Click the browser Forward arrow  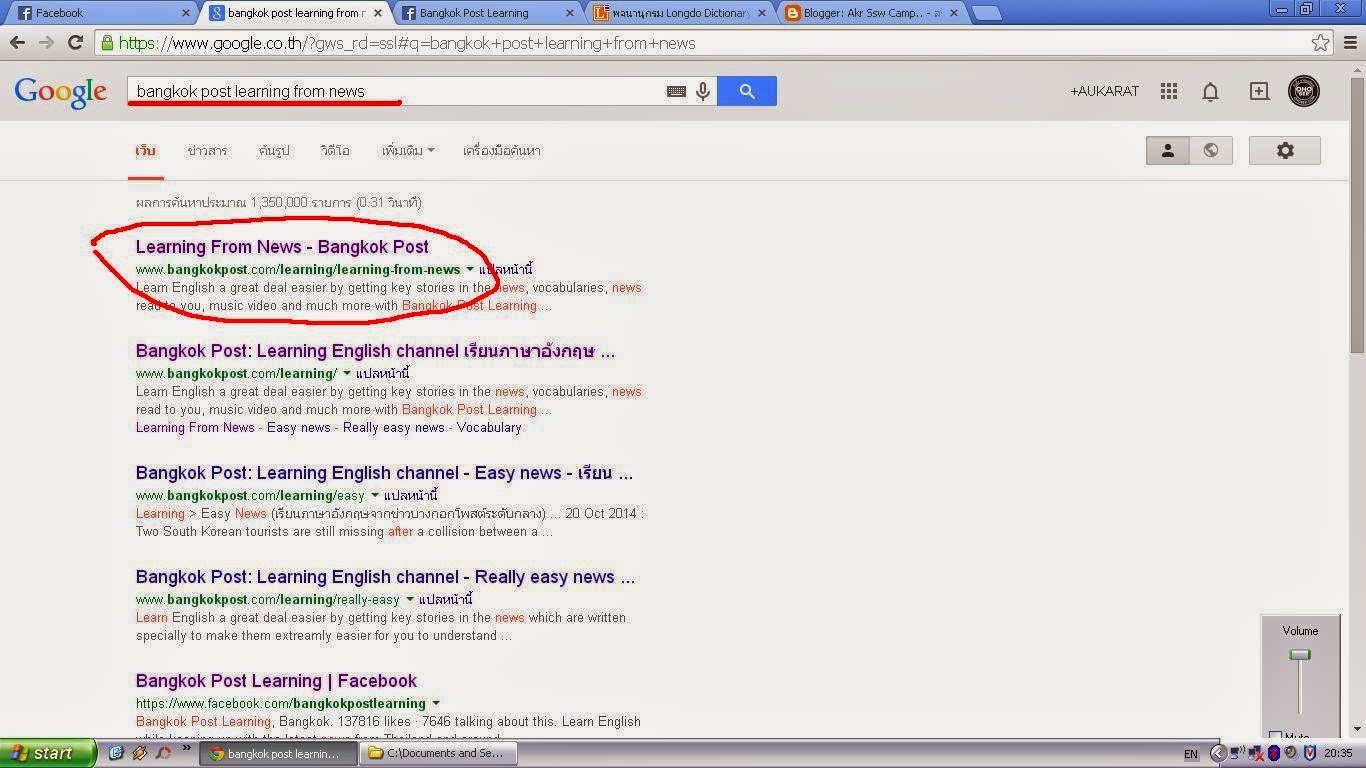point(46,43)
